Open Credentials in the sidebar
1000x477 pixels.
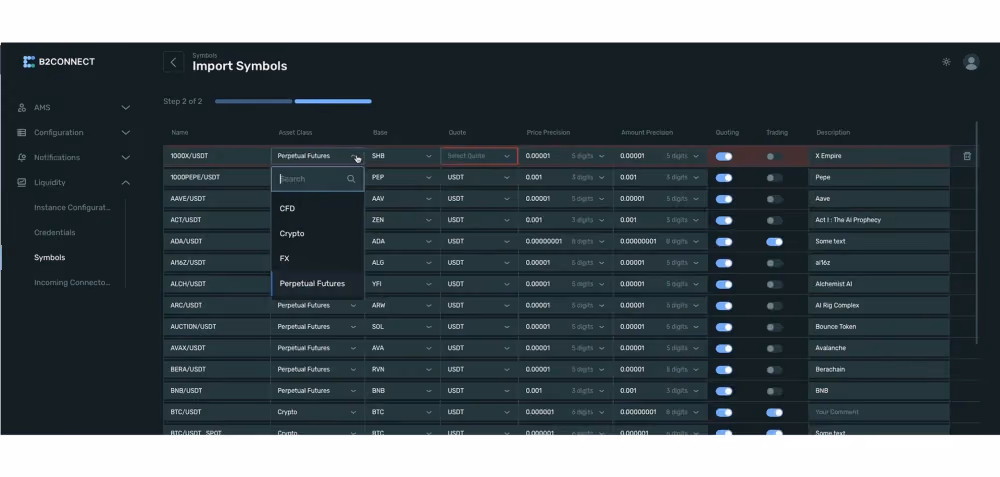tap(55, 233)
